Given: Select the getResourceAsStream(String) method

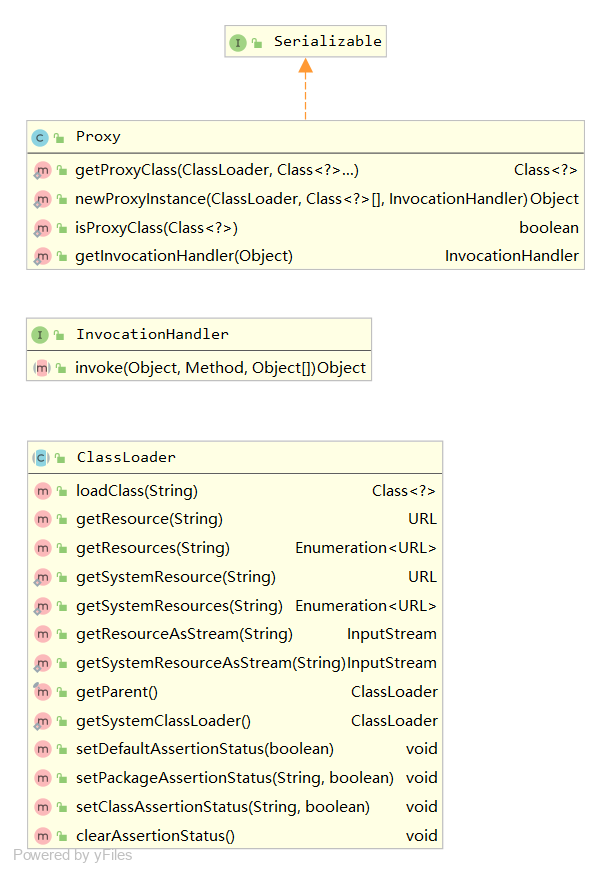Looking at the screenshot, I should click(184, 634).
